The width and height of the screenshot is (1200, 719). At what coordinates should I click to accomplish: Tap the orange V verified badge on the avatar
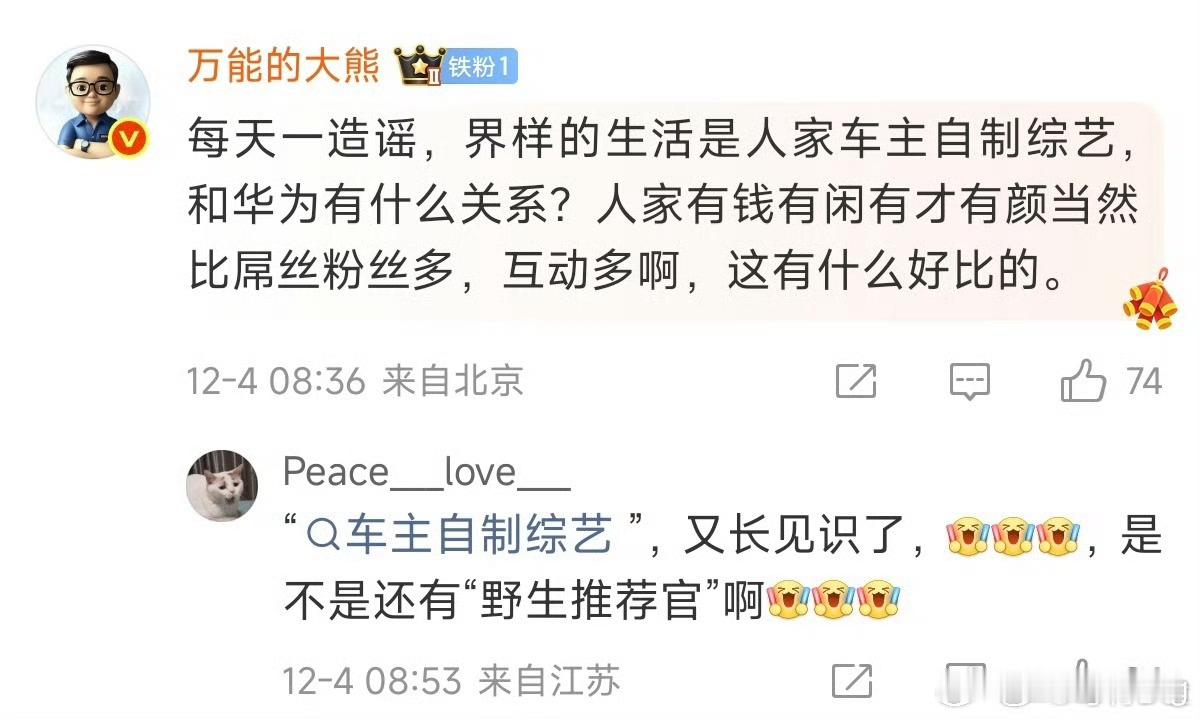tap(128, 141)
